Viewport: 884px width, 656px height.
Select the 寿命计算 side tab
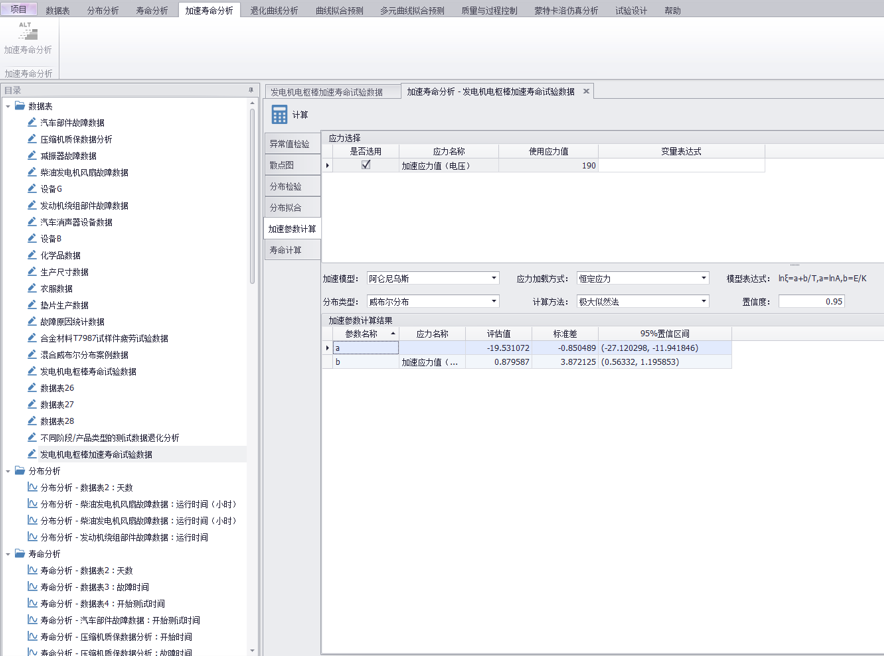pos(285,250)
